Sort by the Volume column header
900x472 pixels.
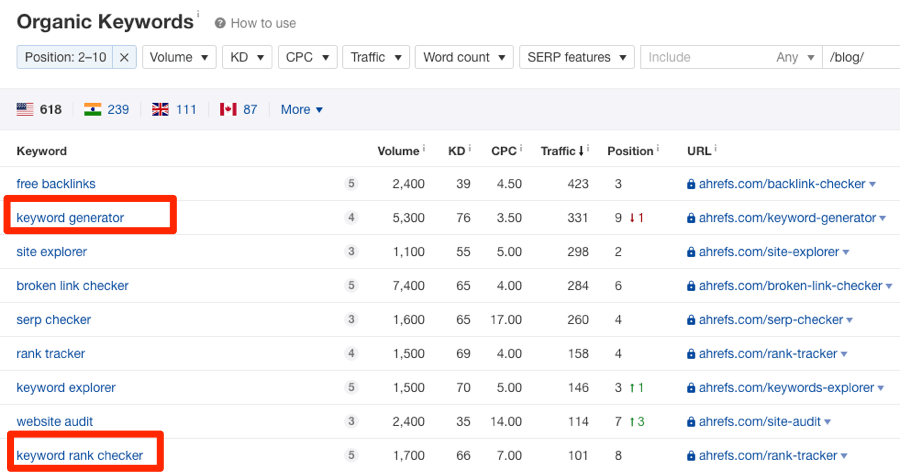coord(398,151)
